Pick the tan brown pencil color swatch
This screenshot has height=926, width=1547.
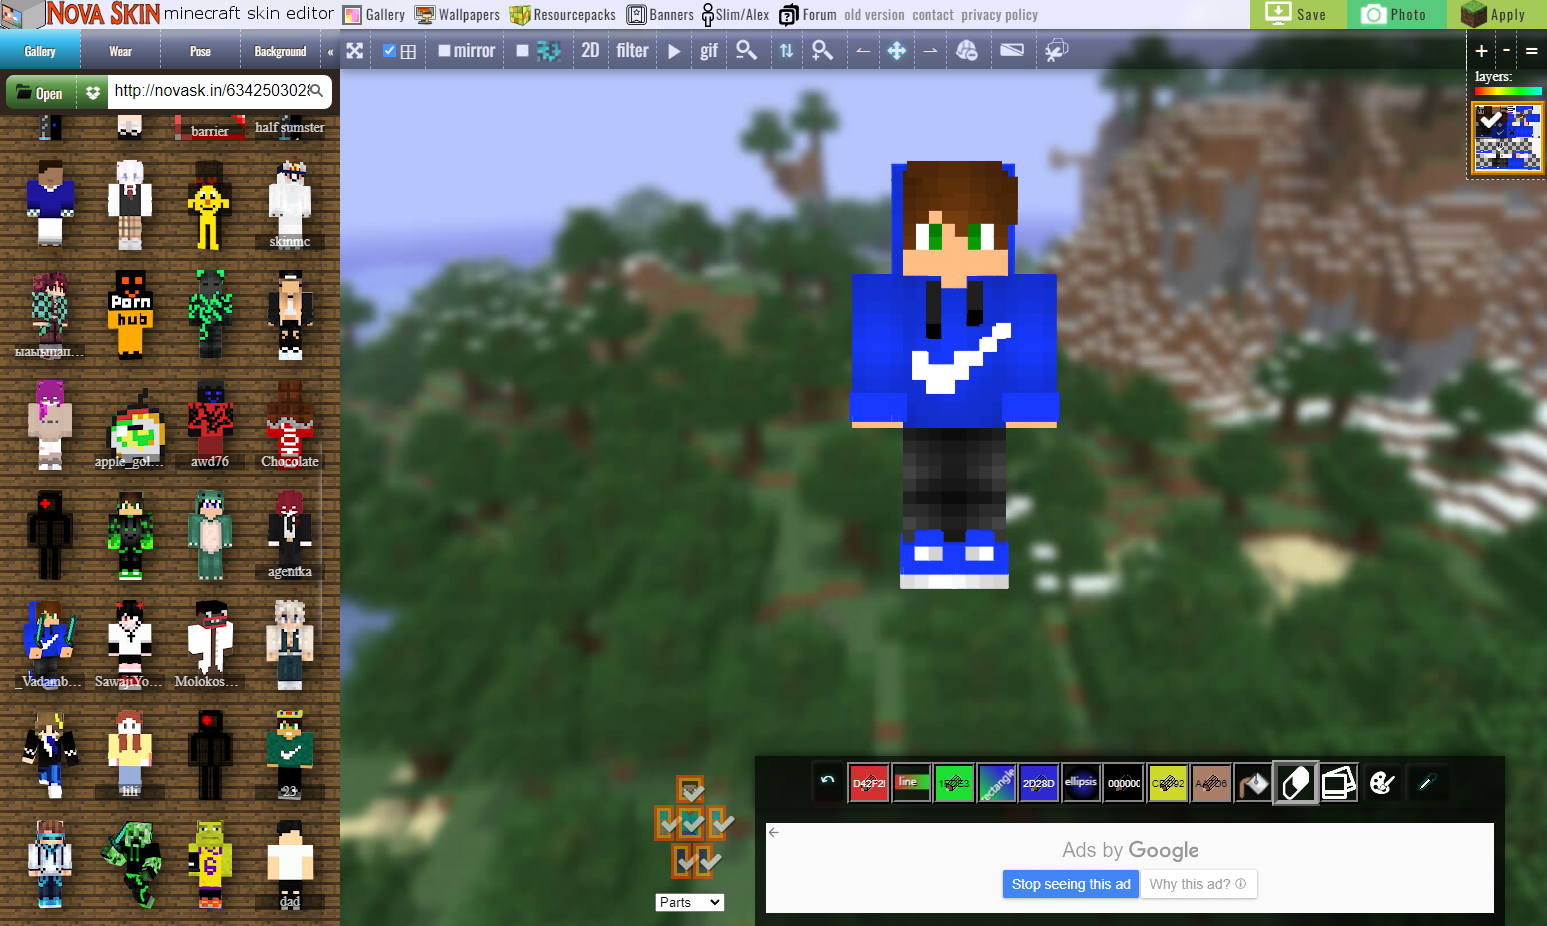pos(1210,784)
